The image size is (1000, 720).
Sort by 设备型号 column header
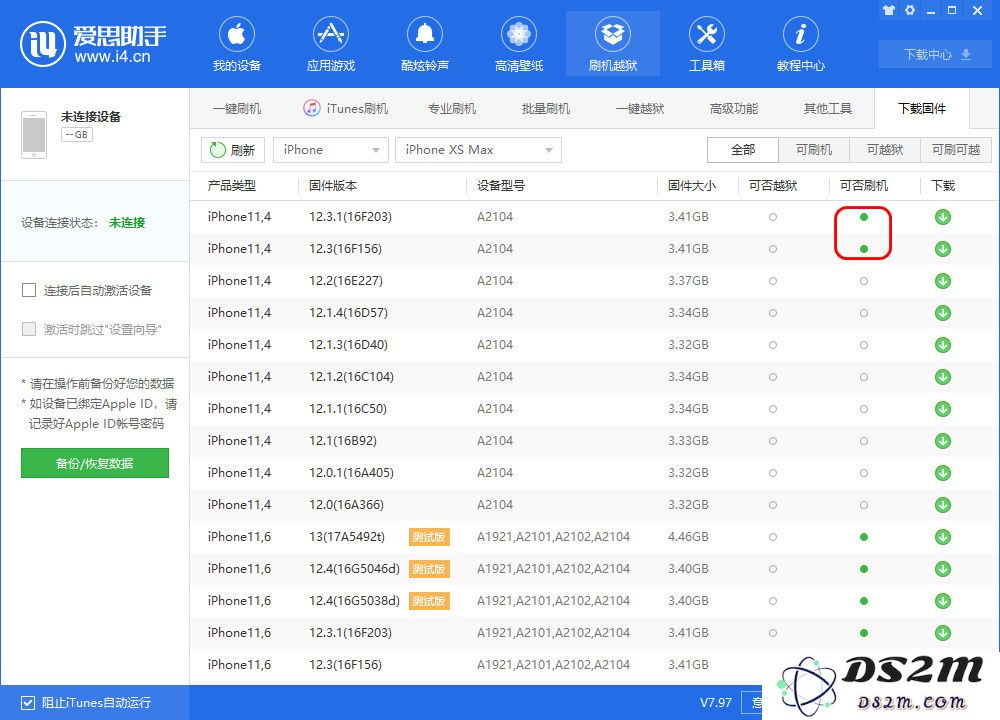pos(501,186)
